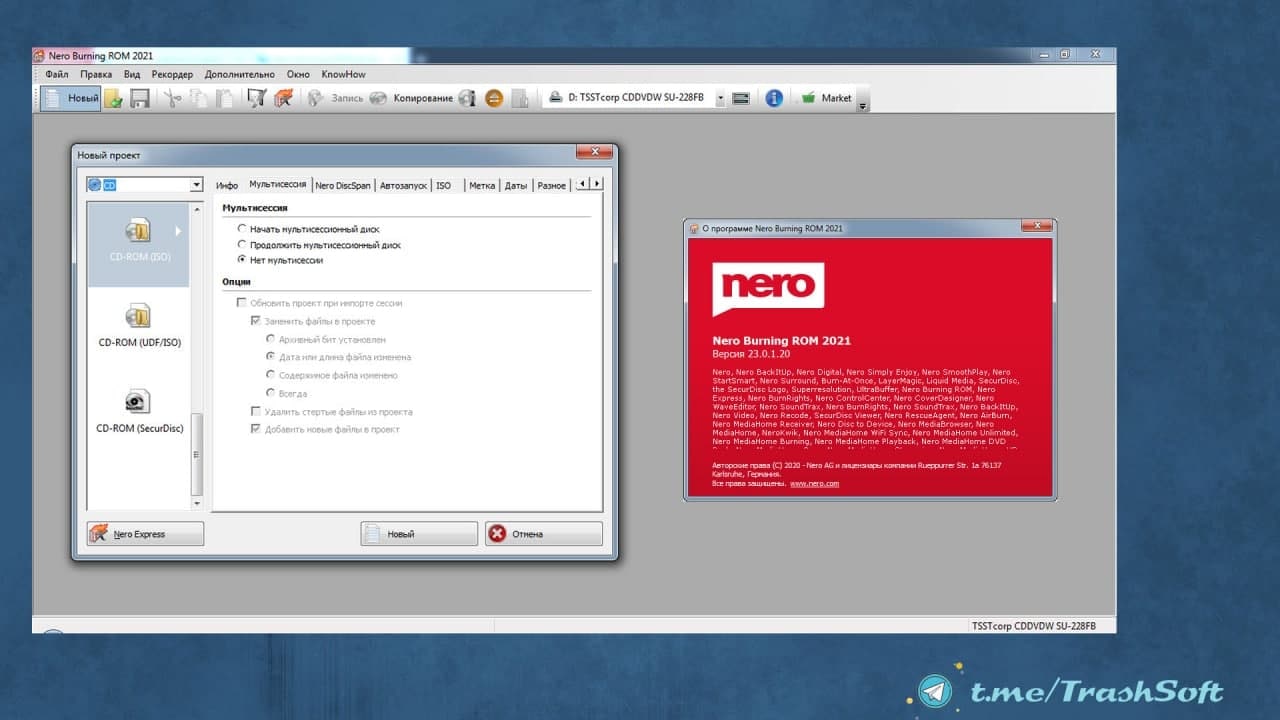Viewport: 1280px width, 720px height.
Task: Click the Open folder icon in toolbar
Action: (x=114, y=98)
